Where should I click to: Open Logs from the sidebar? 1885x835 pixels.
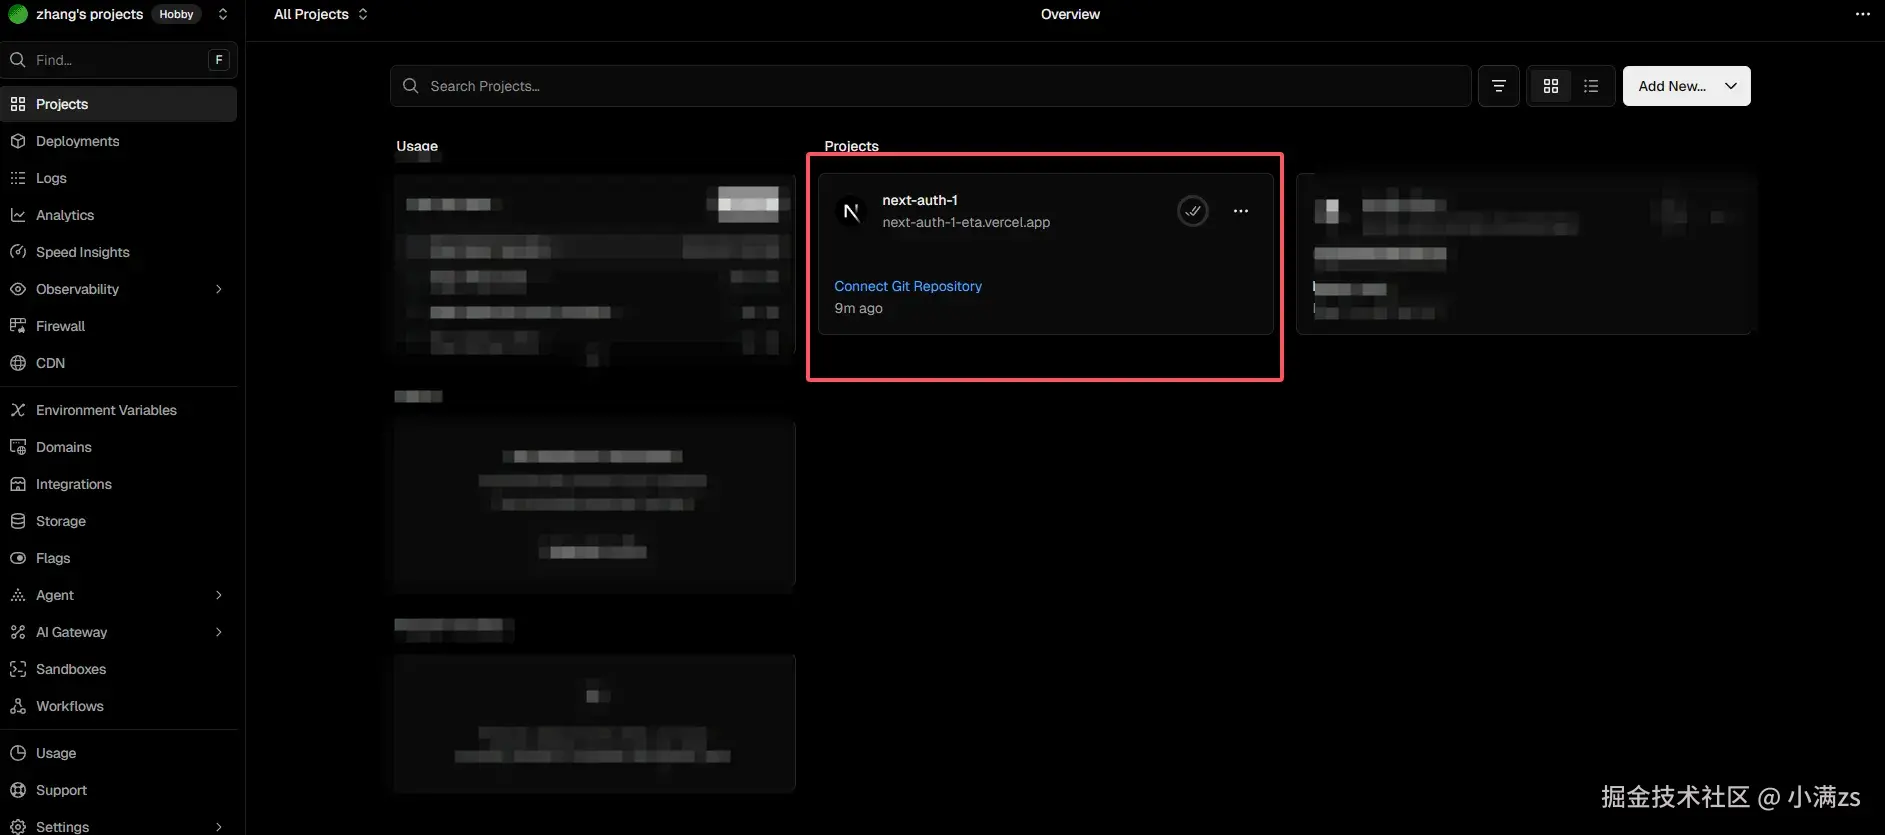119,178
